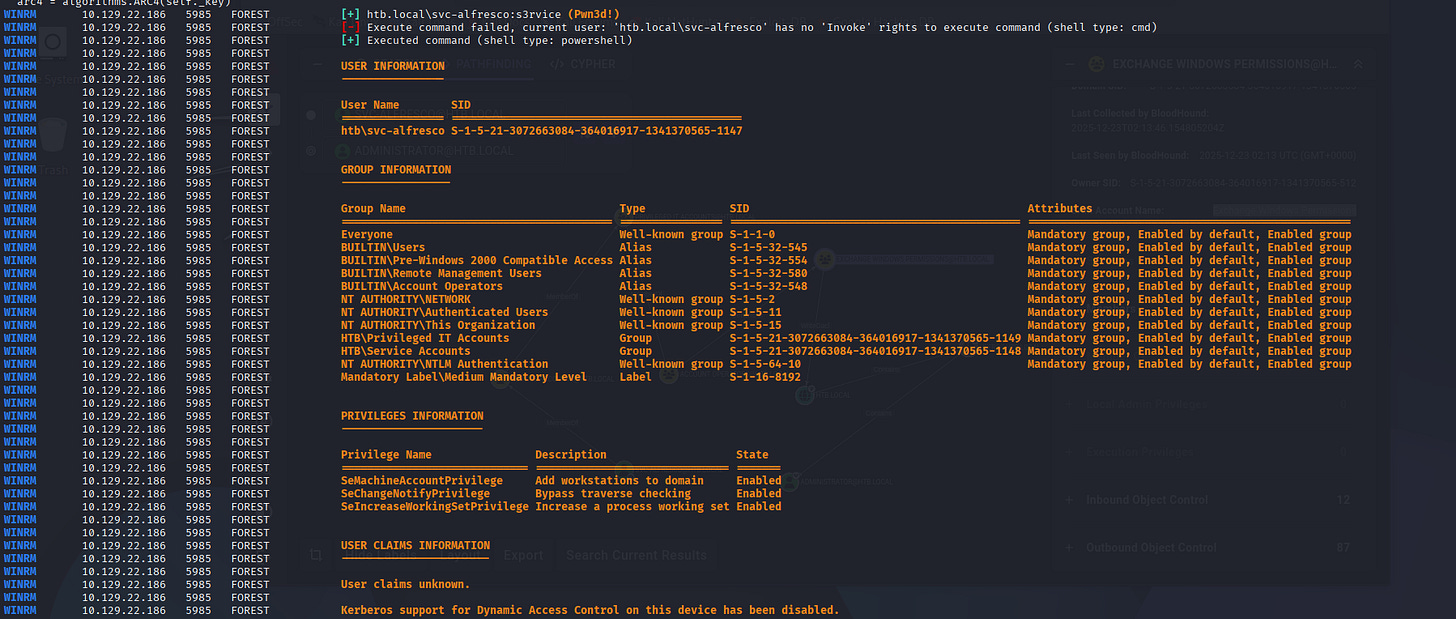Click the target icon beside ADMINISTRATOR@HTB.LOCAL
The width and height of the screenshot is (1456, 619).
click(x=312, y=150)
